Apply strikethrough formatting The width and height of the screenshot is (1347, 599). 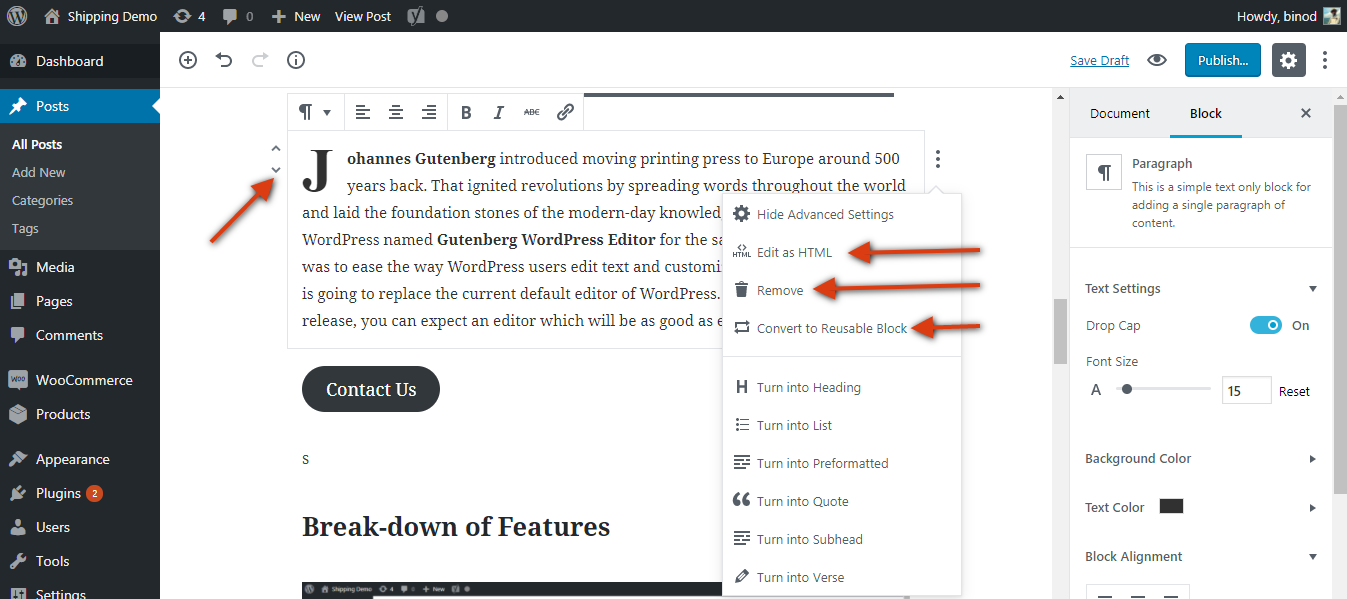(532, 112)
